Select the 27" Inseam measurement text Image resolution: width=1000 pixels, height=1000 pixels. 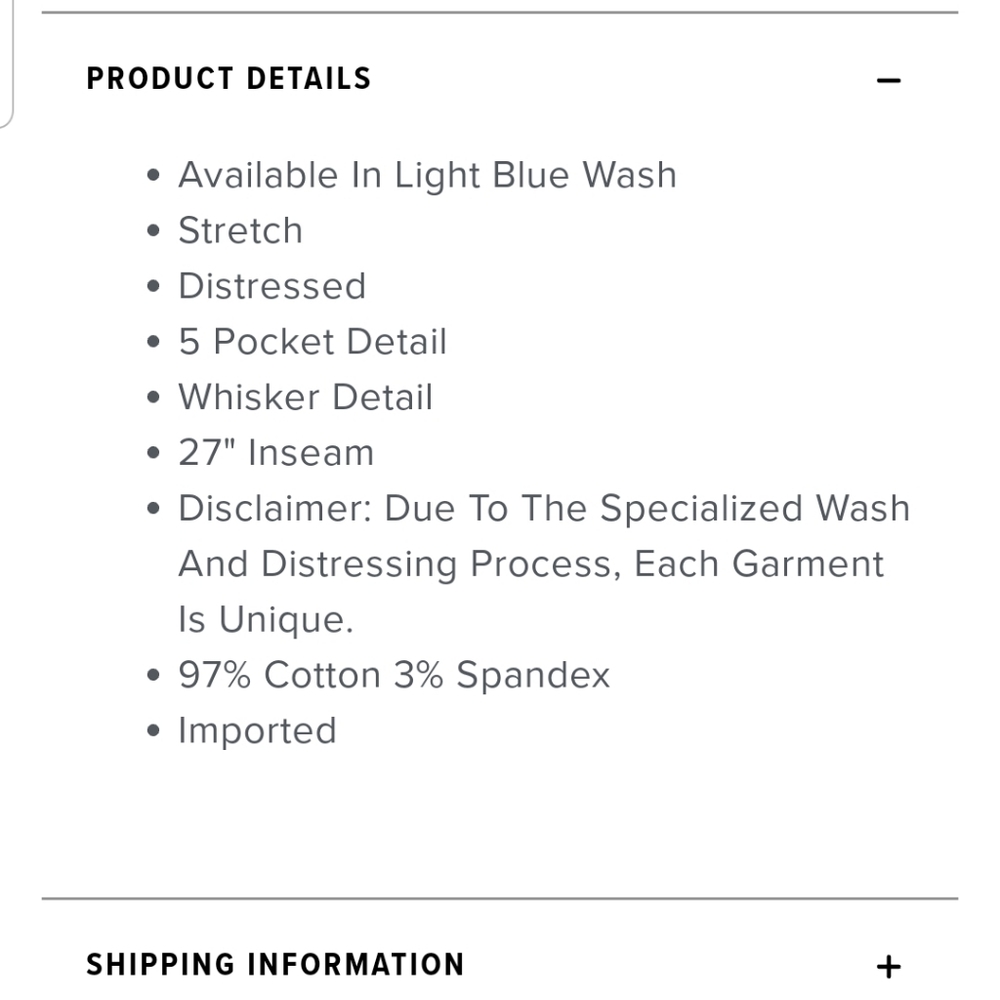(x=276, y=452)
